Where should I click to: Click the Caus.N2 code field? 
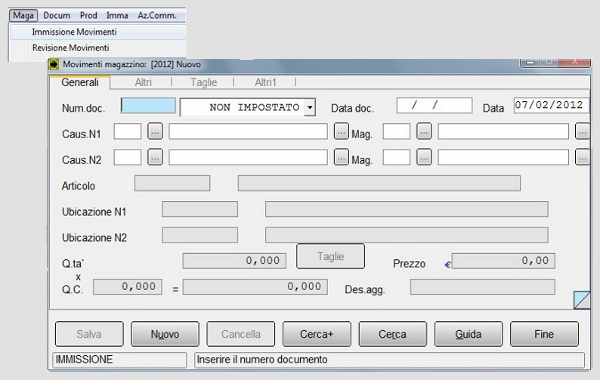127,157
